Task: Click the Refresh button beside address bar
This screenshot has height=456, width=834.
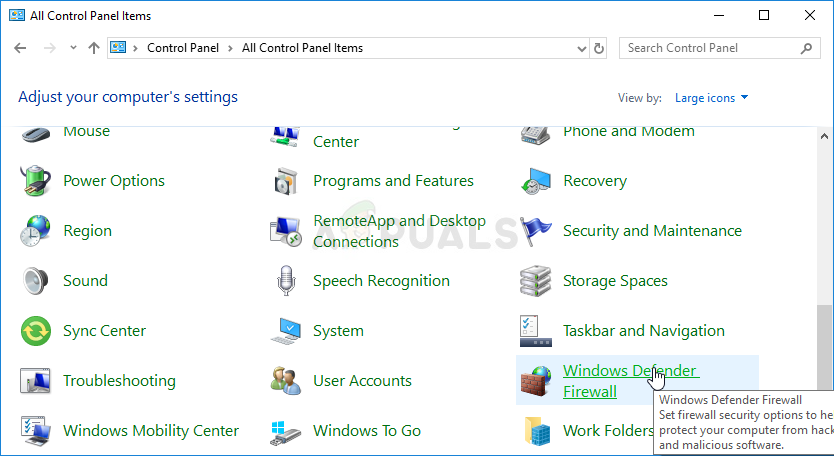Action: (x=599, y=48)
